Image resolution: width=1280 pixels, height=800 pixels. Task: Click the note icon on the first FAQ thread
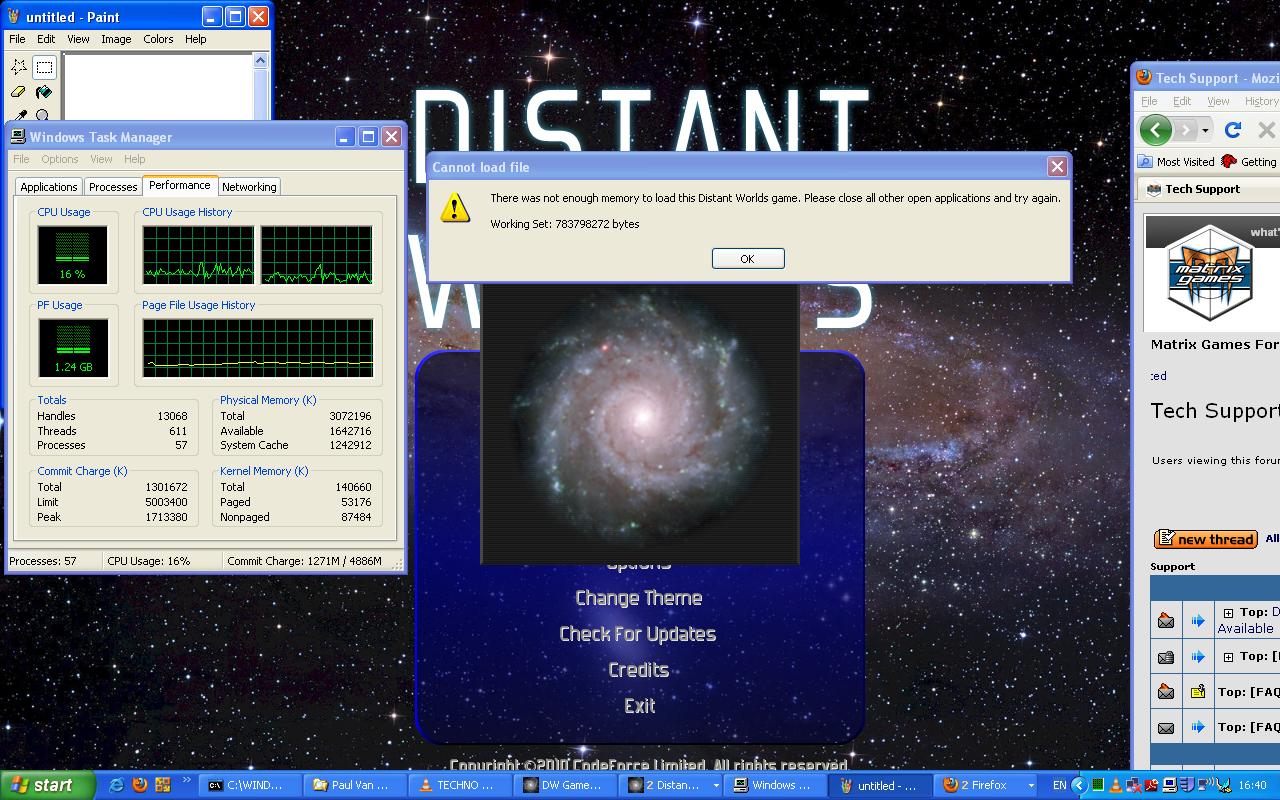tap(1198, 692)
